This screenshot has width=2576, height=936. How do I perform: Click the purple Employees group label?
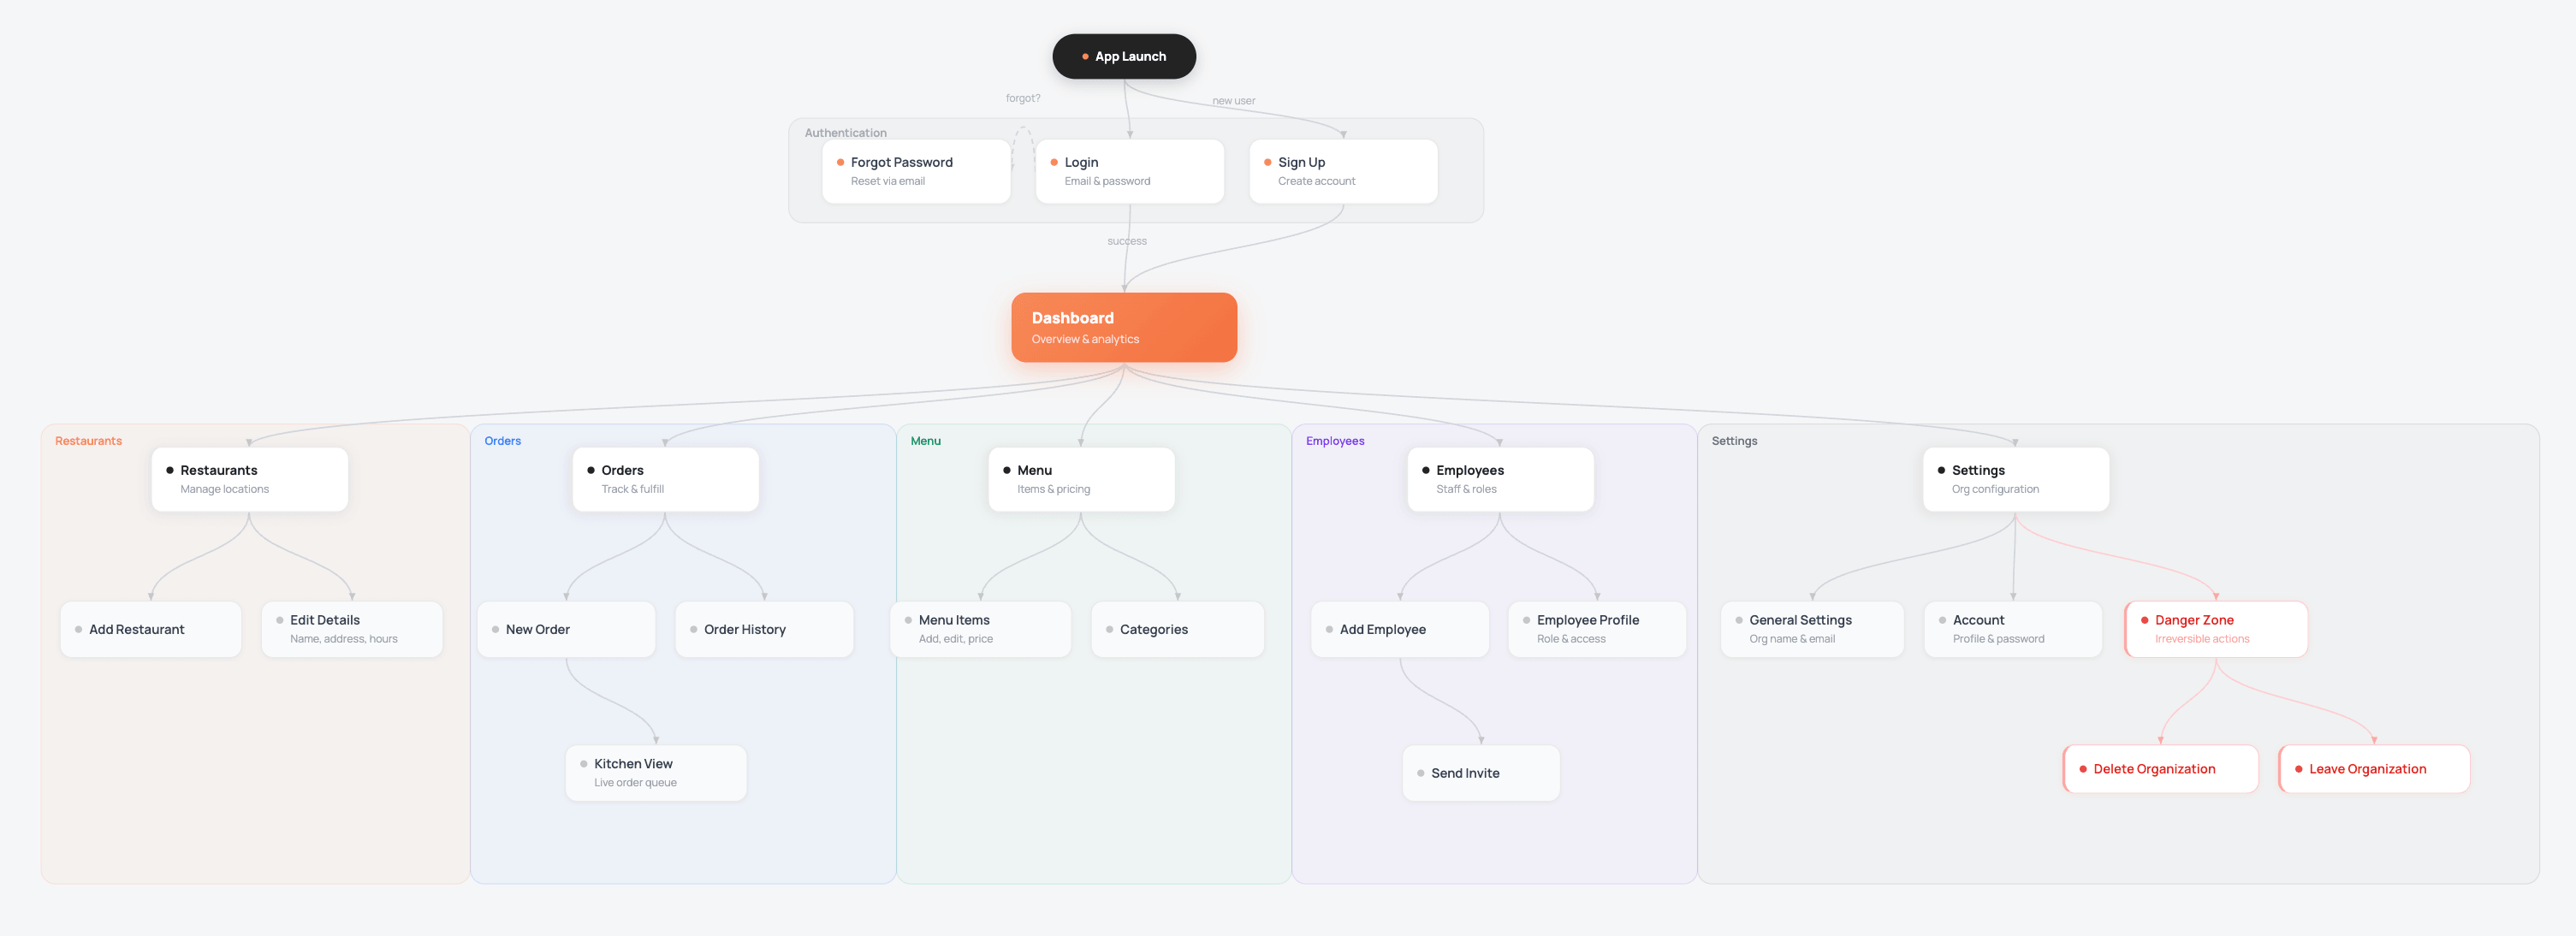point(1335,441)
